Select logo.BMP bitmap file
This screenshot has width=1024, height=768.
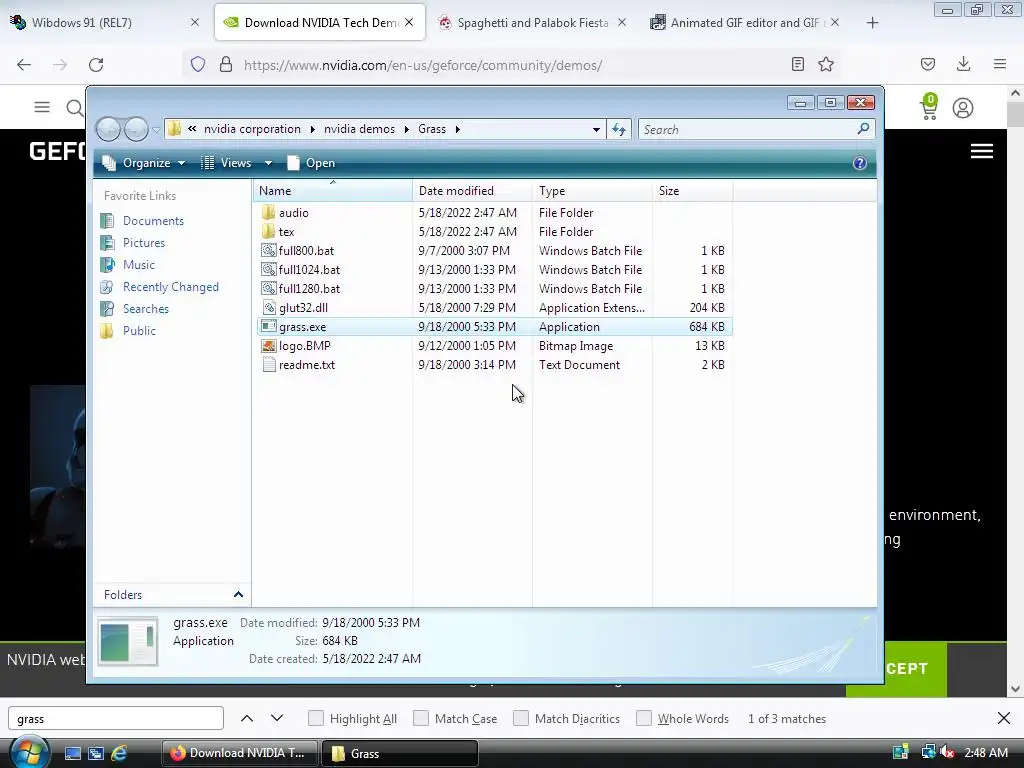tap(494, 345)
